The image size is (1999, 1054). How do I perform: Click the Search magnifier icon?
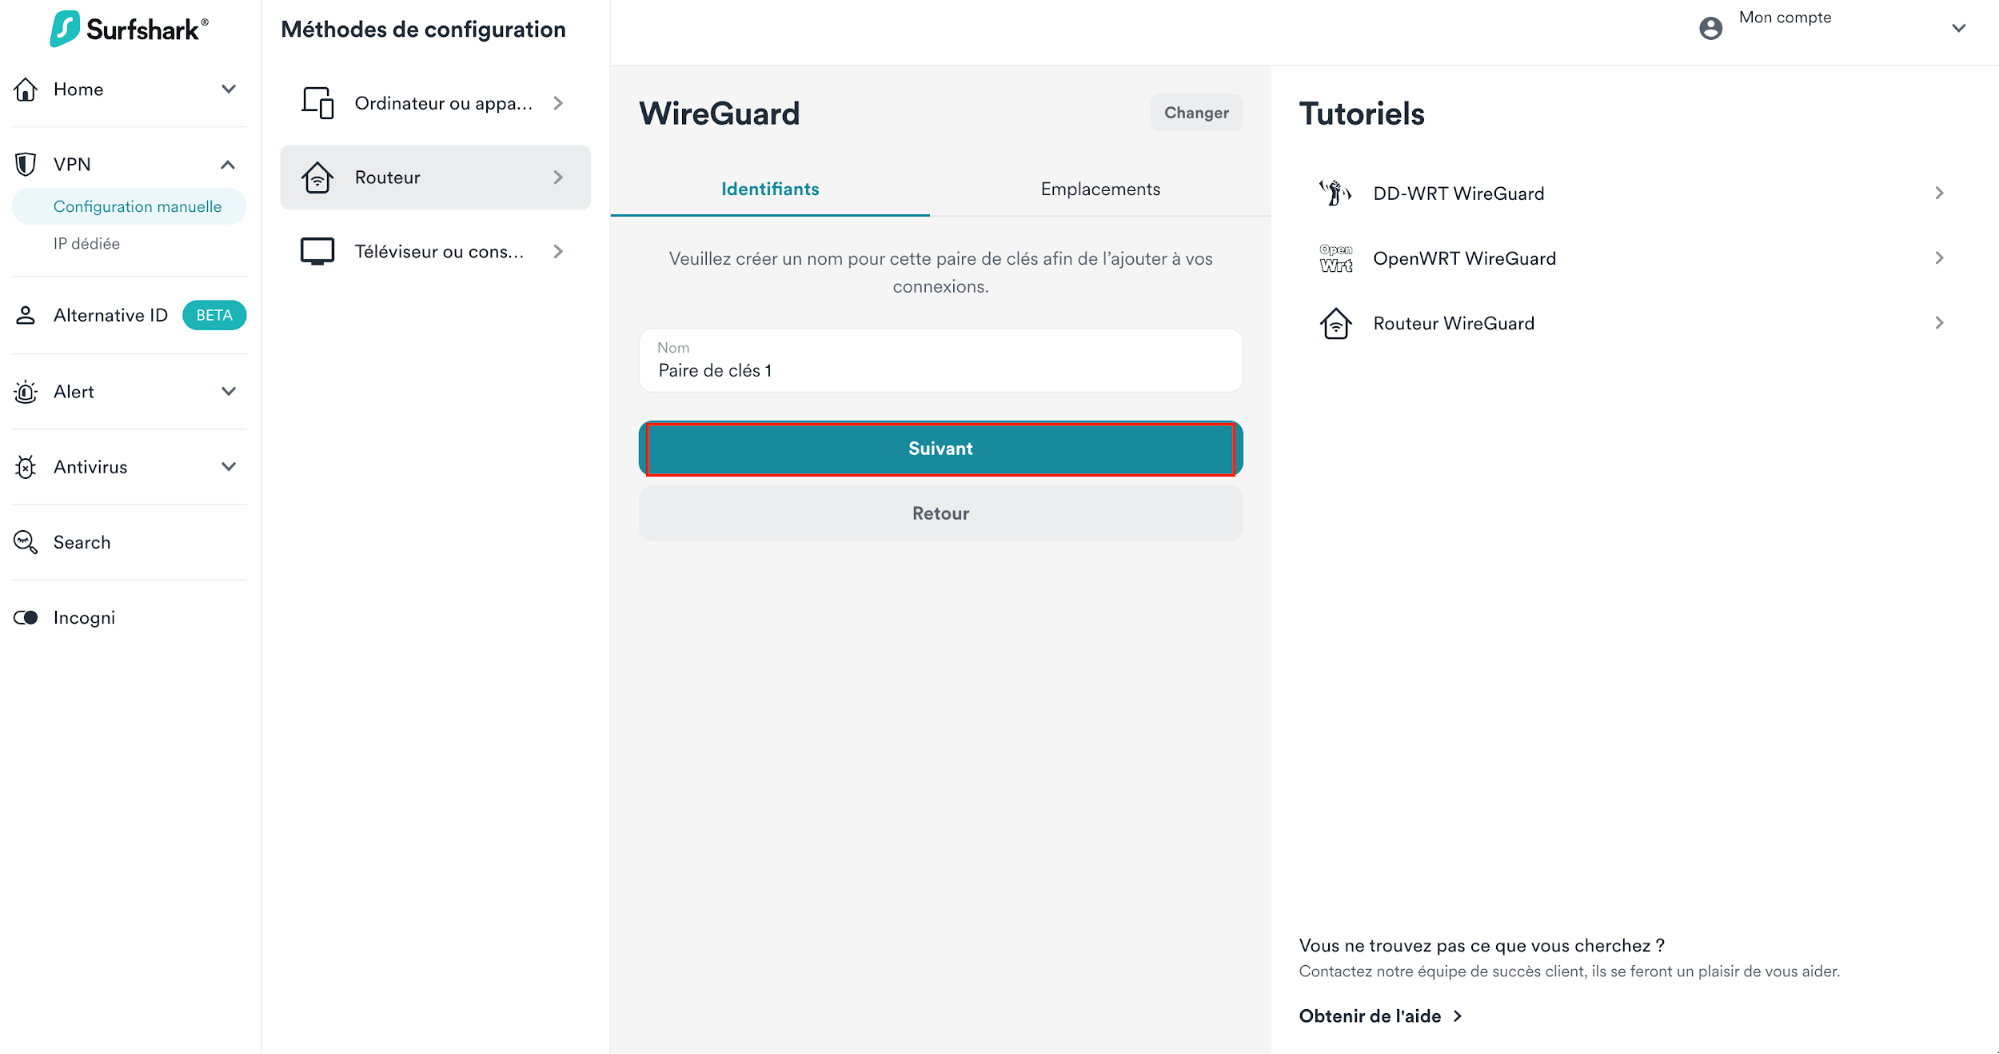click(26, 542)
